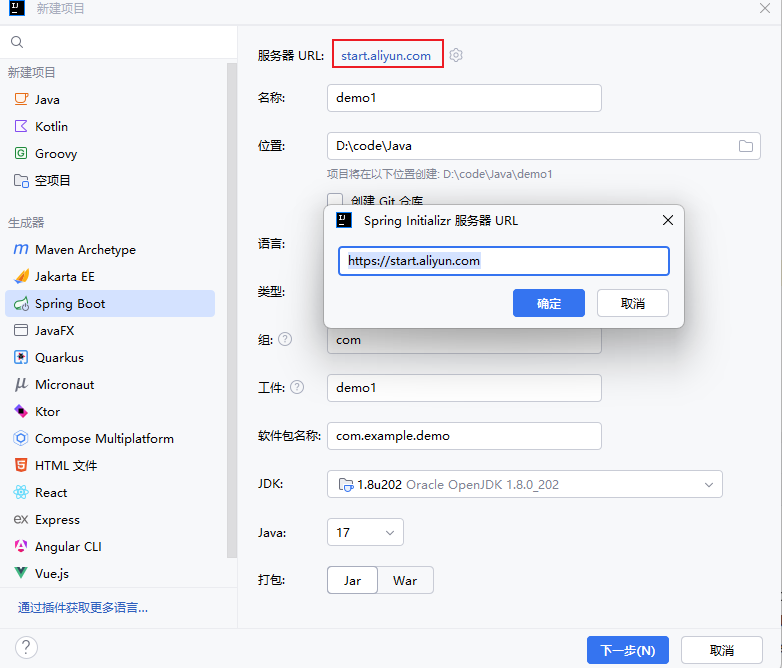Close the 新建项目 window
The image size is (782, 668).
pyautogui.click(x=765, y=8)
